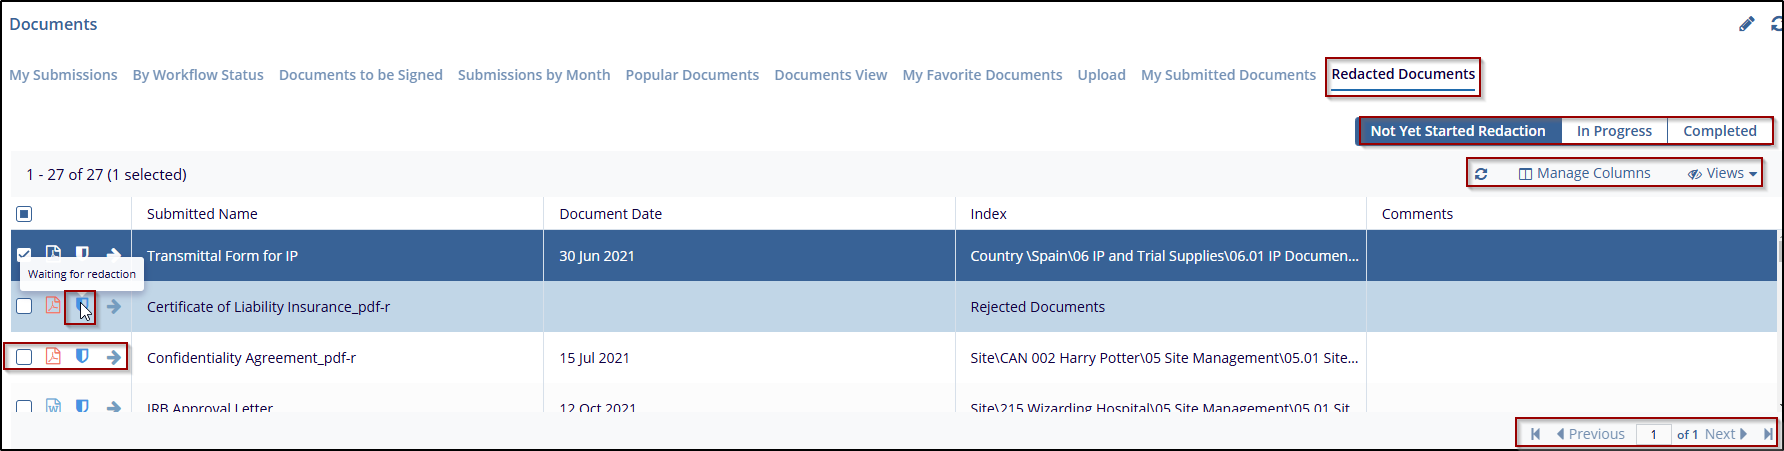Click the edit pencil icon in Documents header

pos(1746,24)
